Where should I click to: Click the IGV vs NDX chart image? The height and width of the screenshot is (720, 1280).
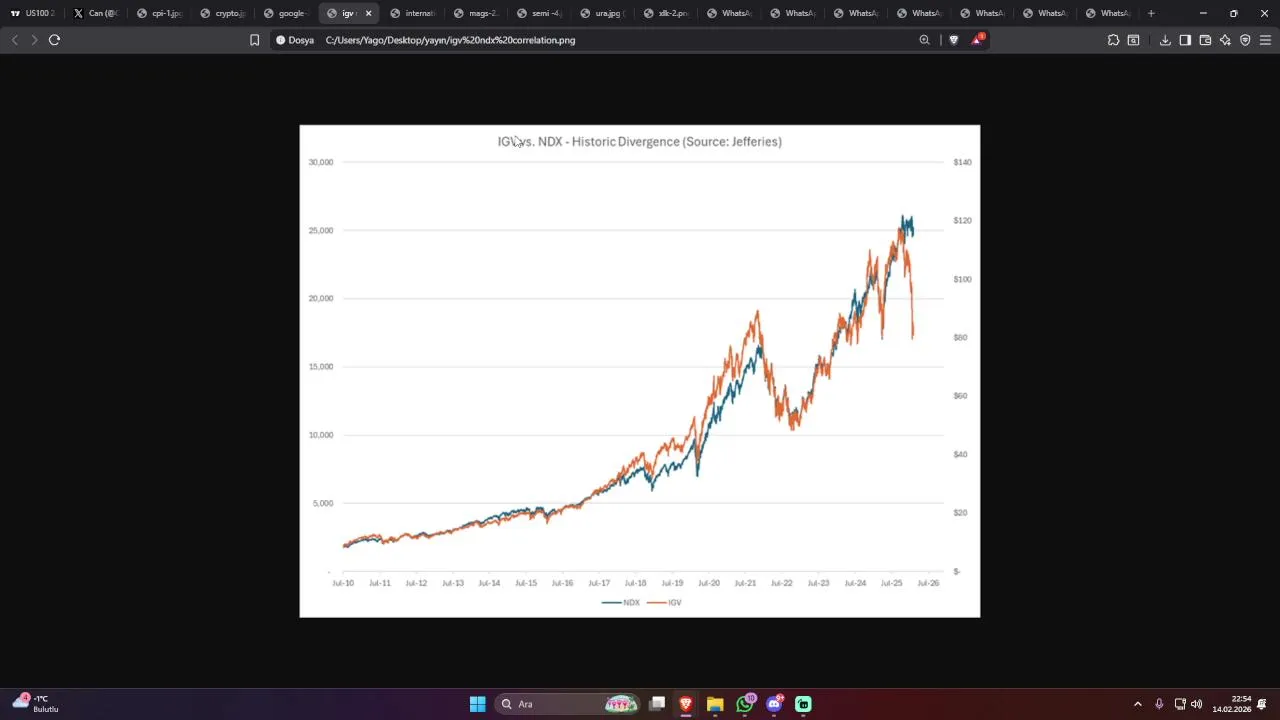(x=640, y=371)
